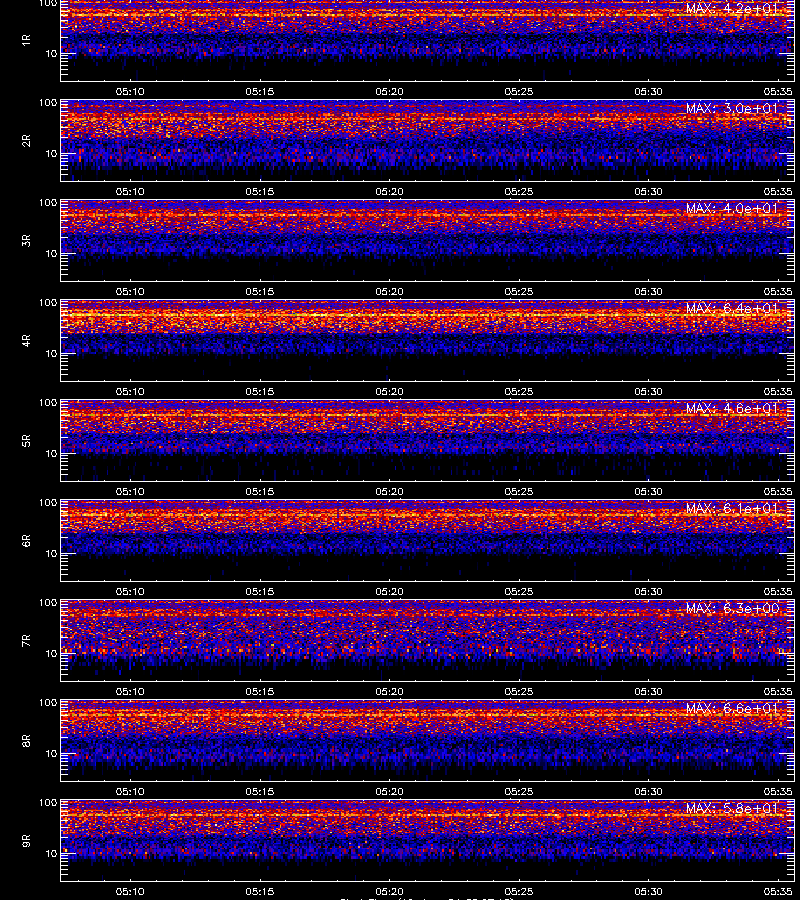Click the 2R panel axis label
Viewport: 800px width, 900px height.
26,141
